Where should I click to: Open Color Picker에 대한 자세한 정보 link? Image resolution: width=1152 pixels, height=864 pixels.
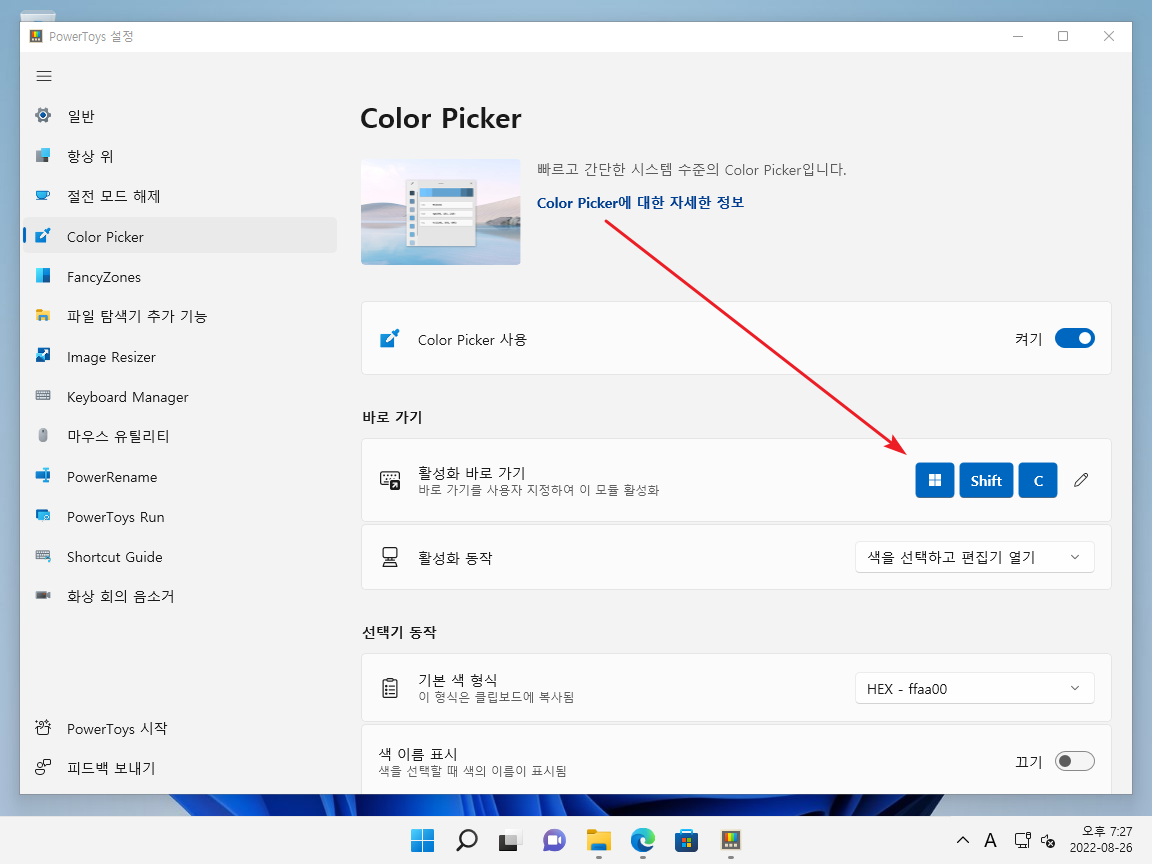point(640,203)
